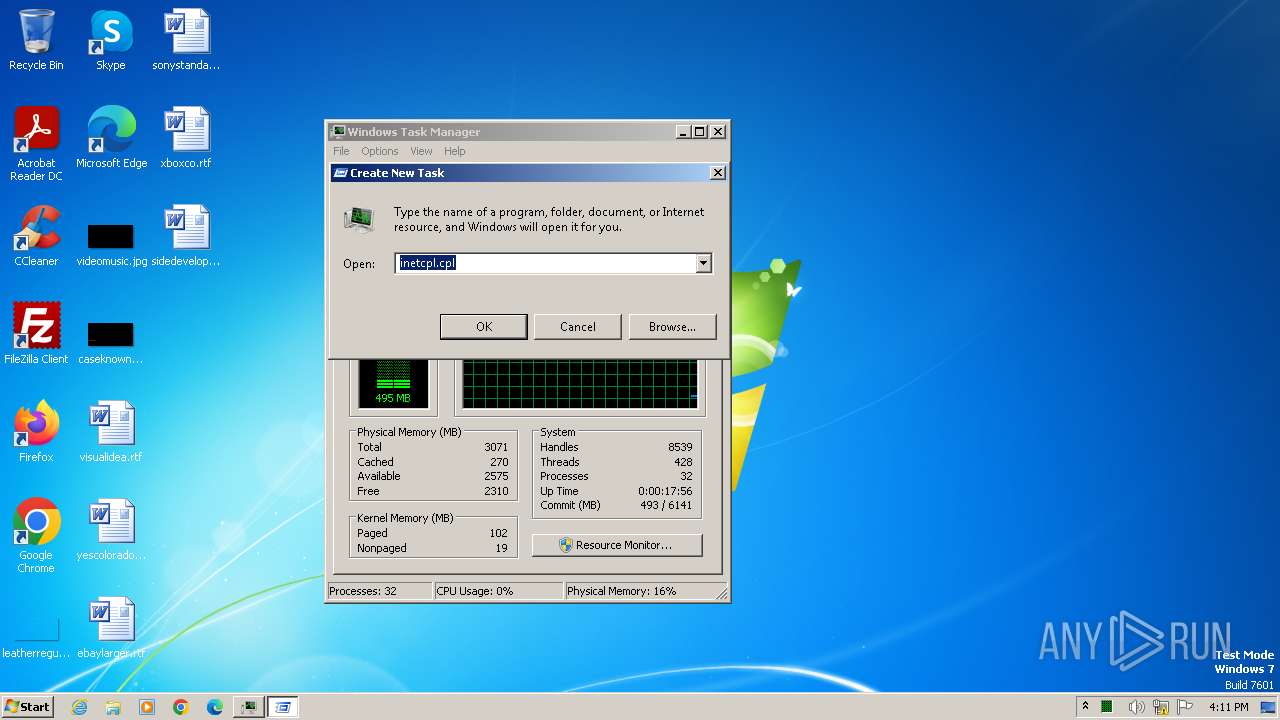Image resolution: width=1280 pixels, height=720 pixels.
Task: Close the Create New Task dialog
Action: (717, 173)
